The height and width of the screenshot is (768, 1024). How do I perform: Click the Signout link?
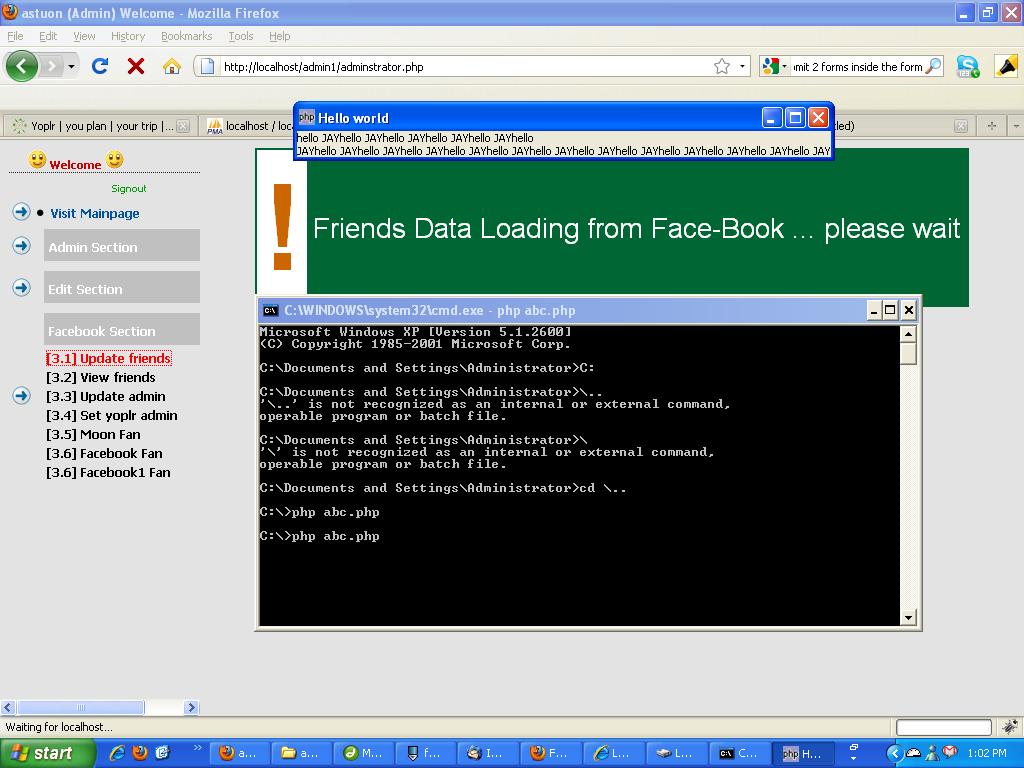129,189
